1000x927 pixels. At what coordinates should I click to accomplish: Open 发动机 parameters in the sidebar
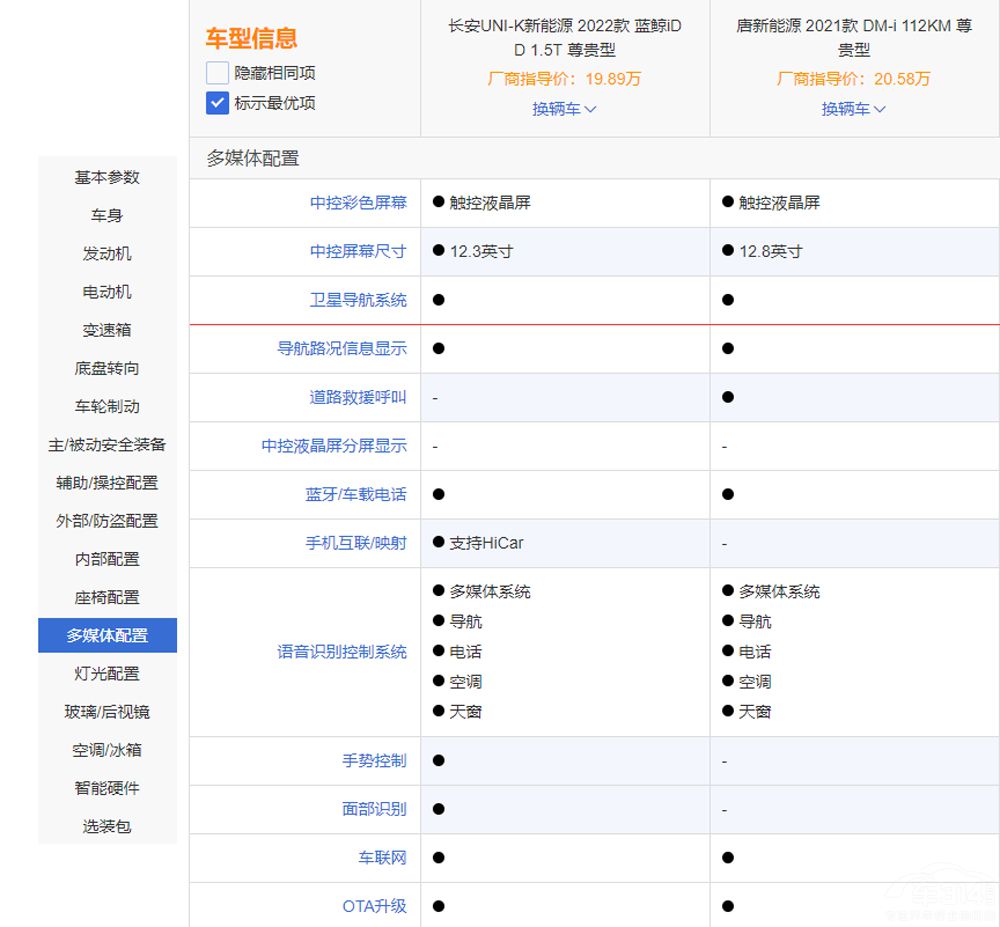(x=107, y=254)
